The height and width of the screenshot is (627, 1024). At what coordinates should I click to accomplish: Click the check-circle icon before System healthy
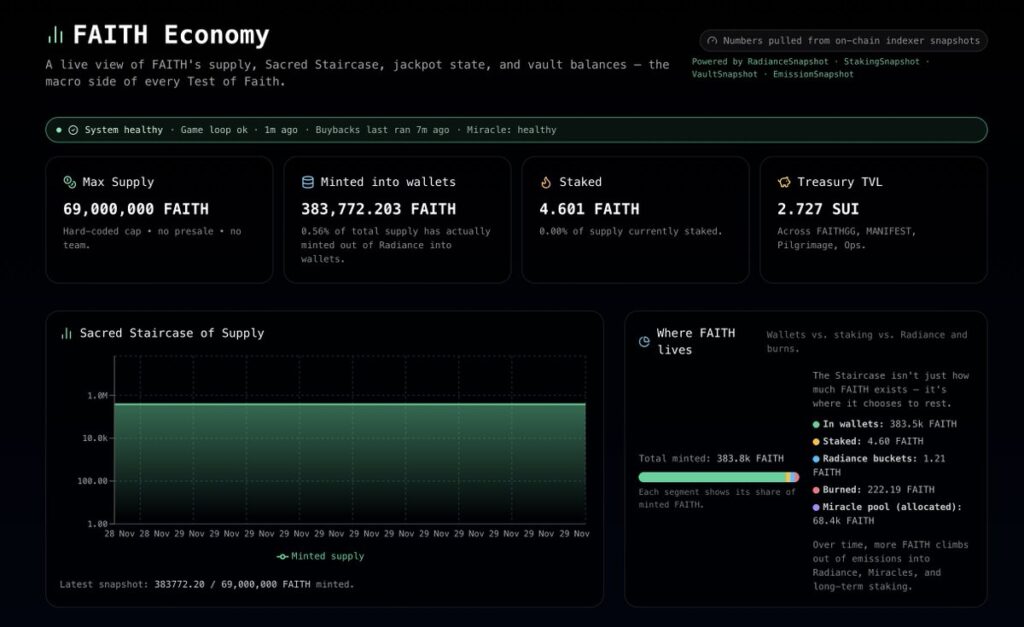tap(73, 130)
